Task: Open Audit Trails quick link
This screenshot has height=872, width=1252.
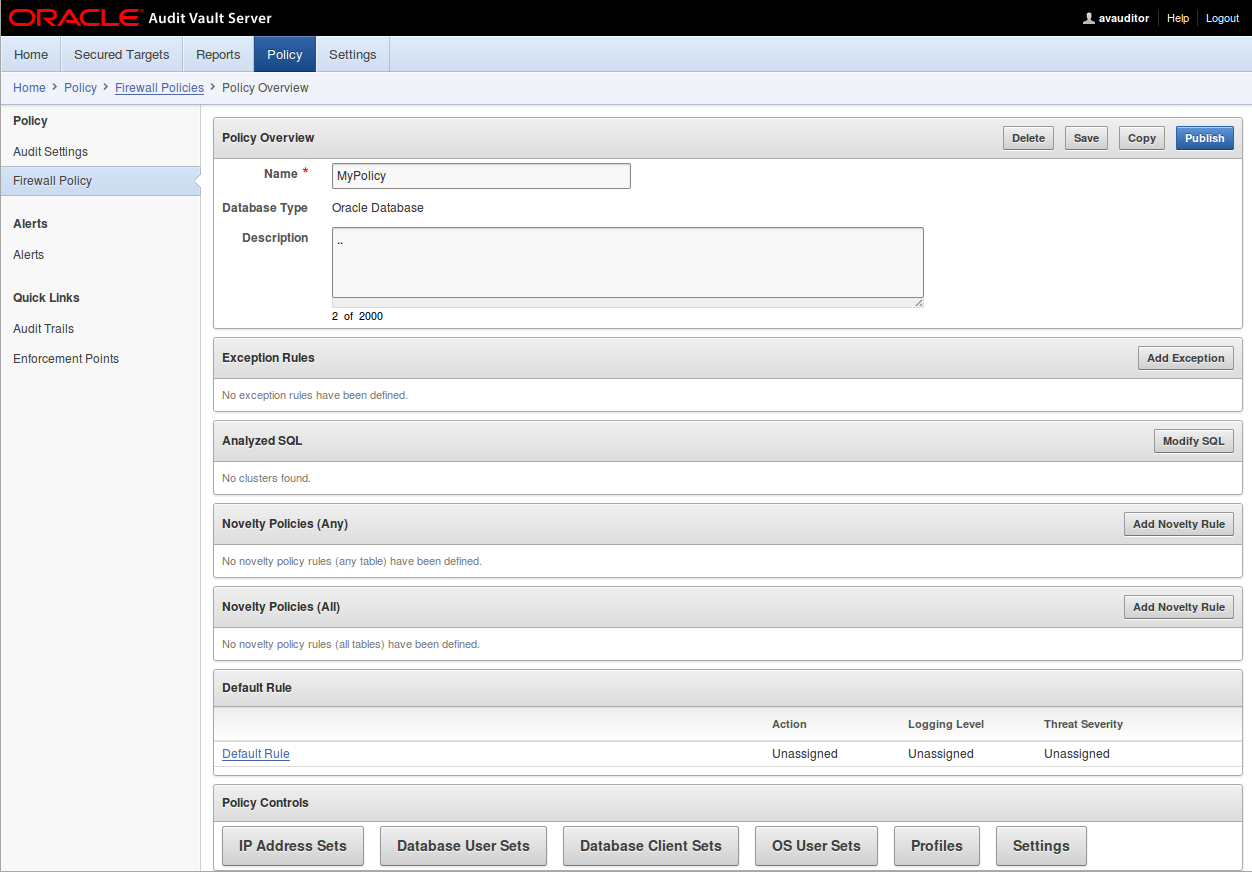Action: pyautogui.click(x=43, y=329)
